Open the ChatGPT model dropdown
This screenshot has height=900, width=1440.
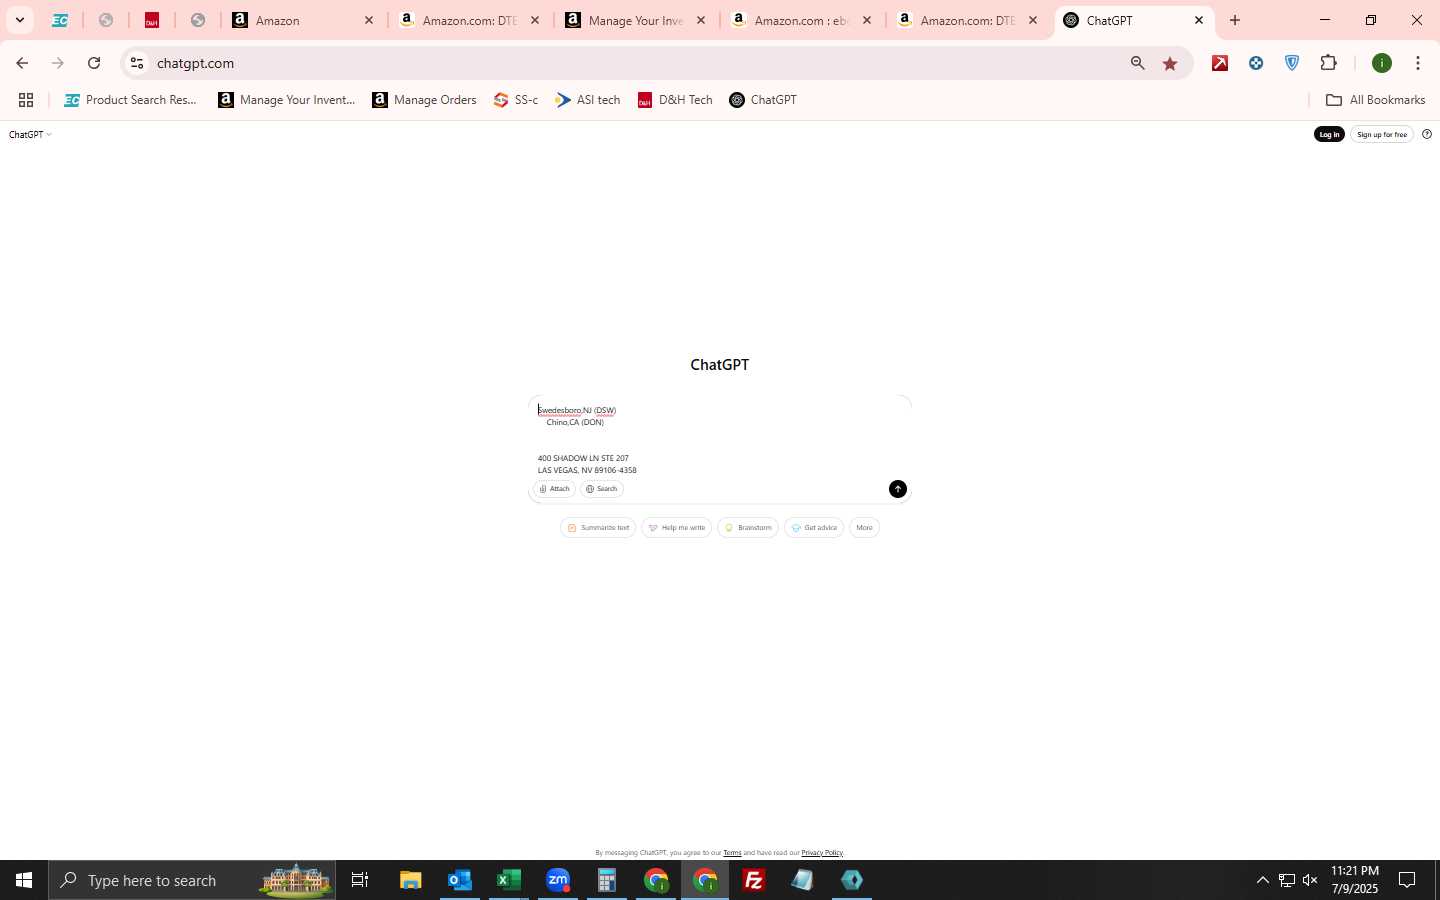click(30, 135)
